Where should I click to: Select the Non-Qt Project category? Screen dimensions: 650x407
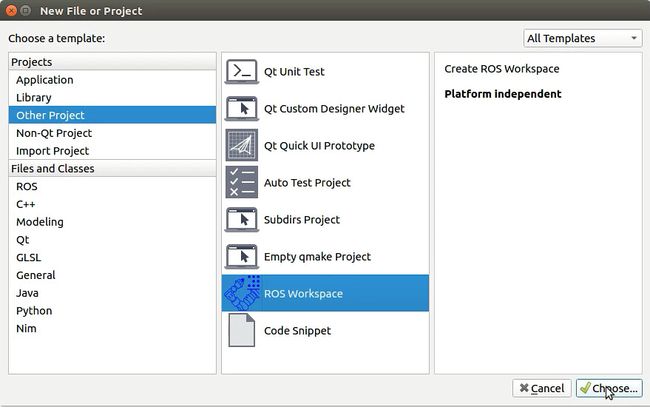click(x=112, y=133)
